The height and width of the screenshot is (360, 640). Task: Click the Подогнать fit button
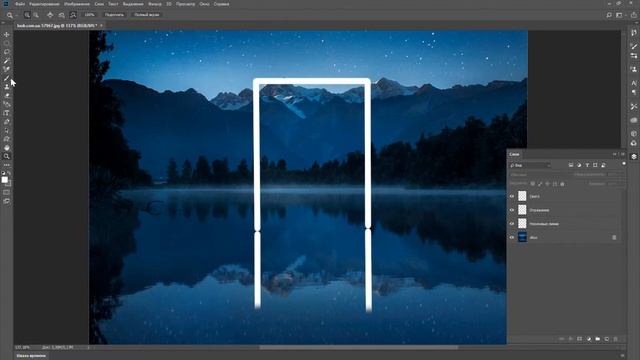click(x=114, y=15)
